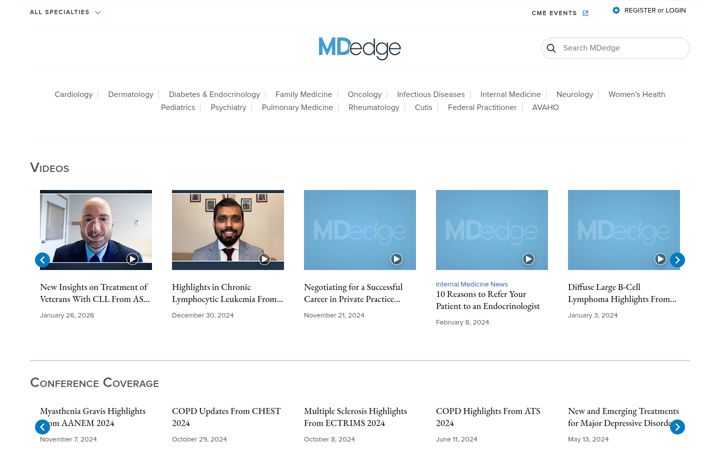Viewport: 720px width, 450px height.
Task: Show next conference coverage items
Action: tap(677, 427)
